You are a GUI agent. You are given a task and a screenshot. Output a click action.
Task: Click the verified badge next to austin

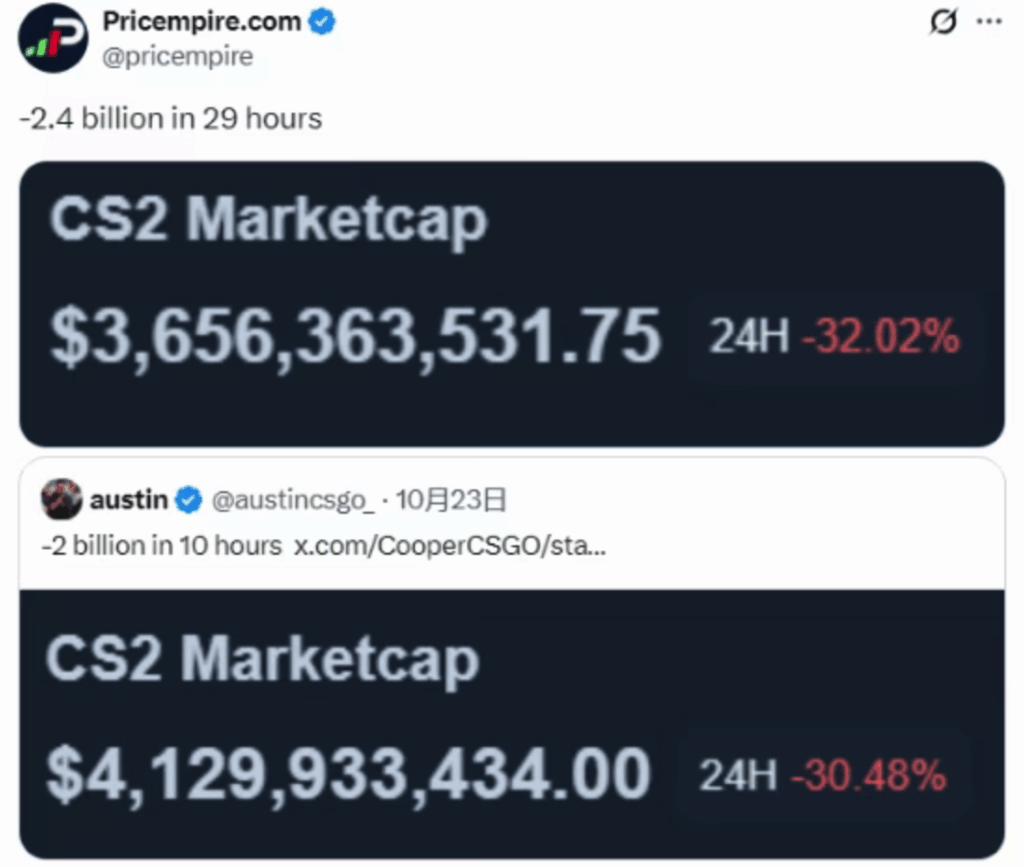188,499
